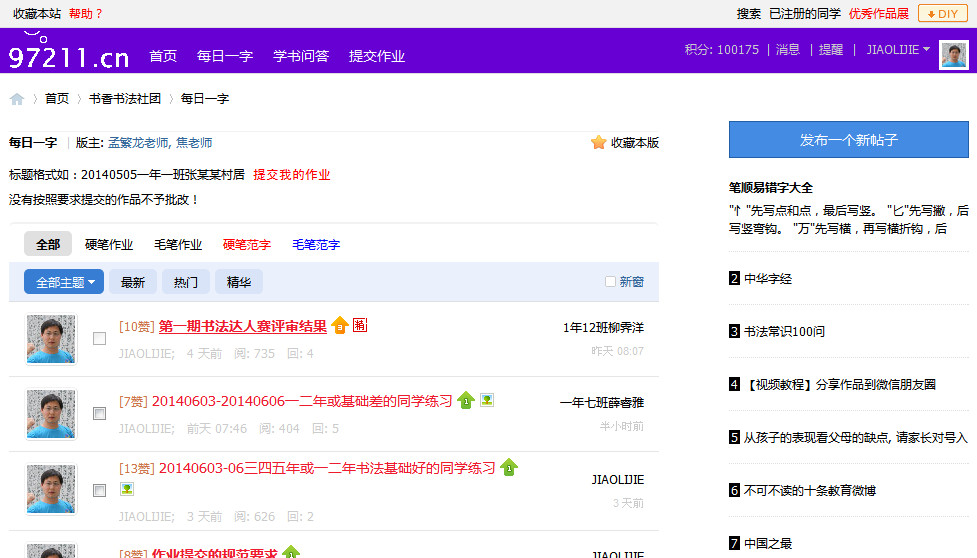Click the orange pin icon on 第一期书法达人赛评审结果
The width and height of the screenshot is (977, 558).
coord(340,325)
